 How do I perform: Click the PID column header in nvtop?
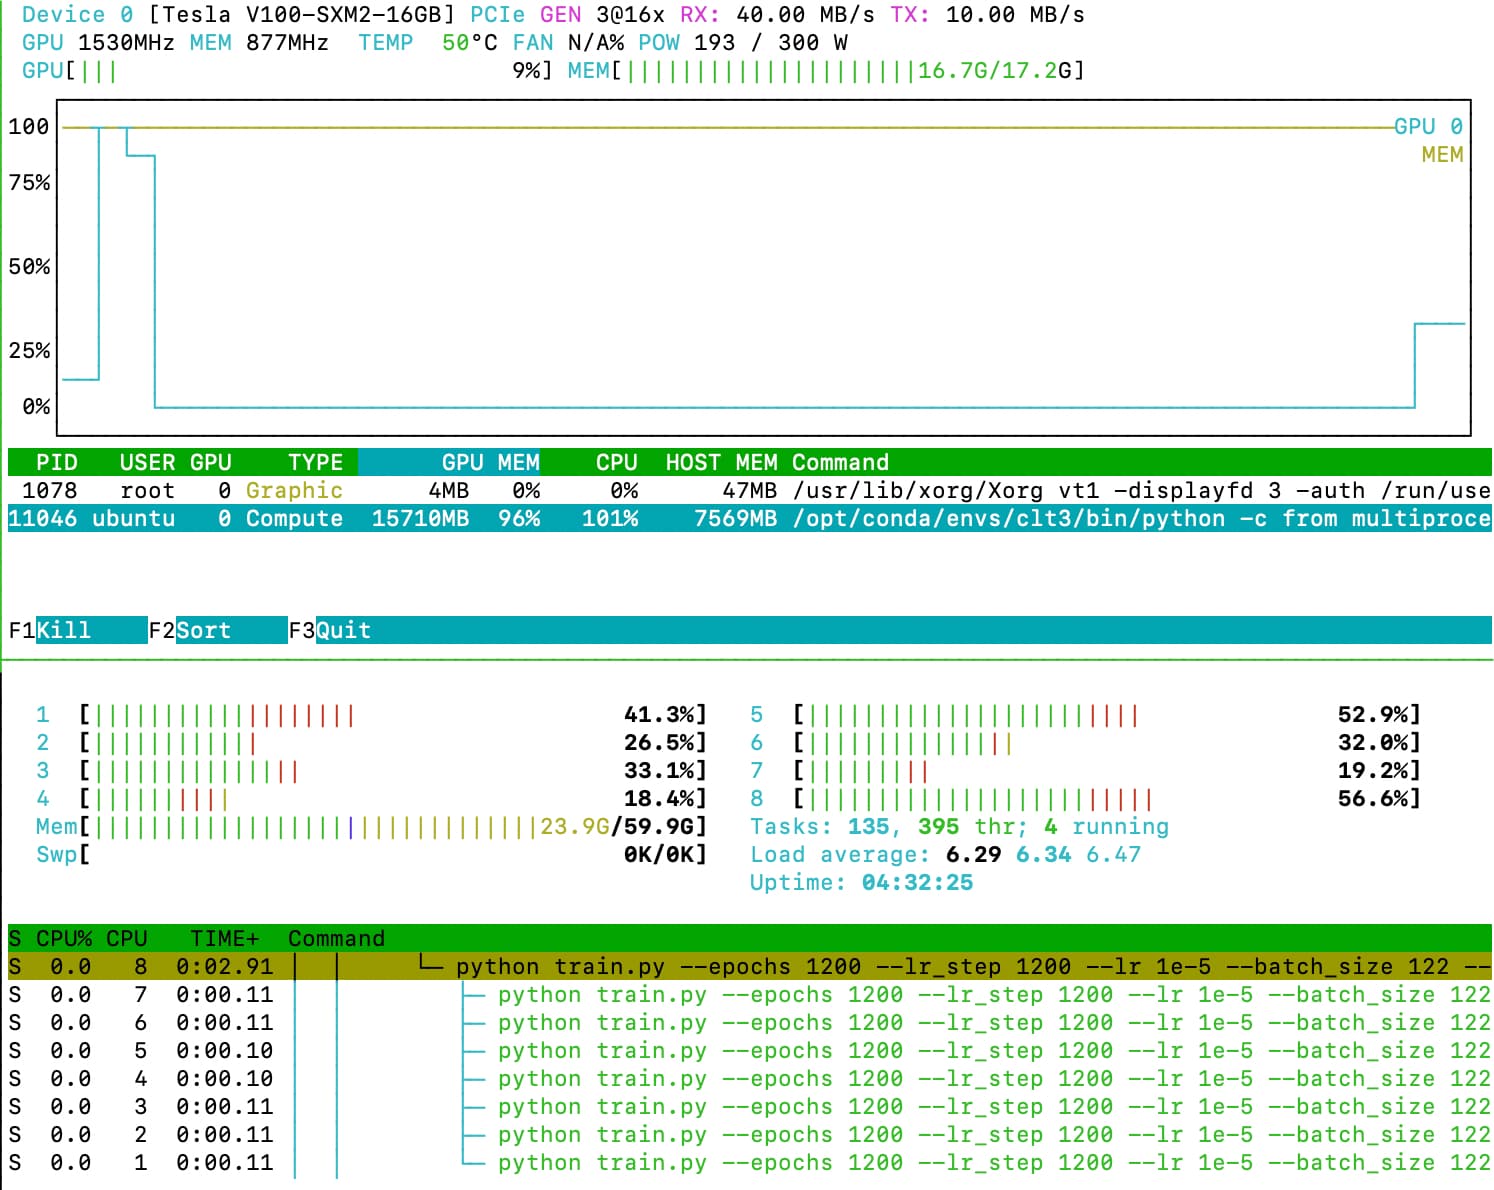coord(56,462)
